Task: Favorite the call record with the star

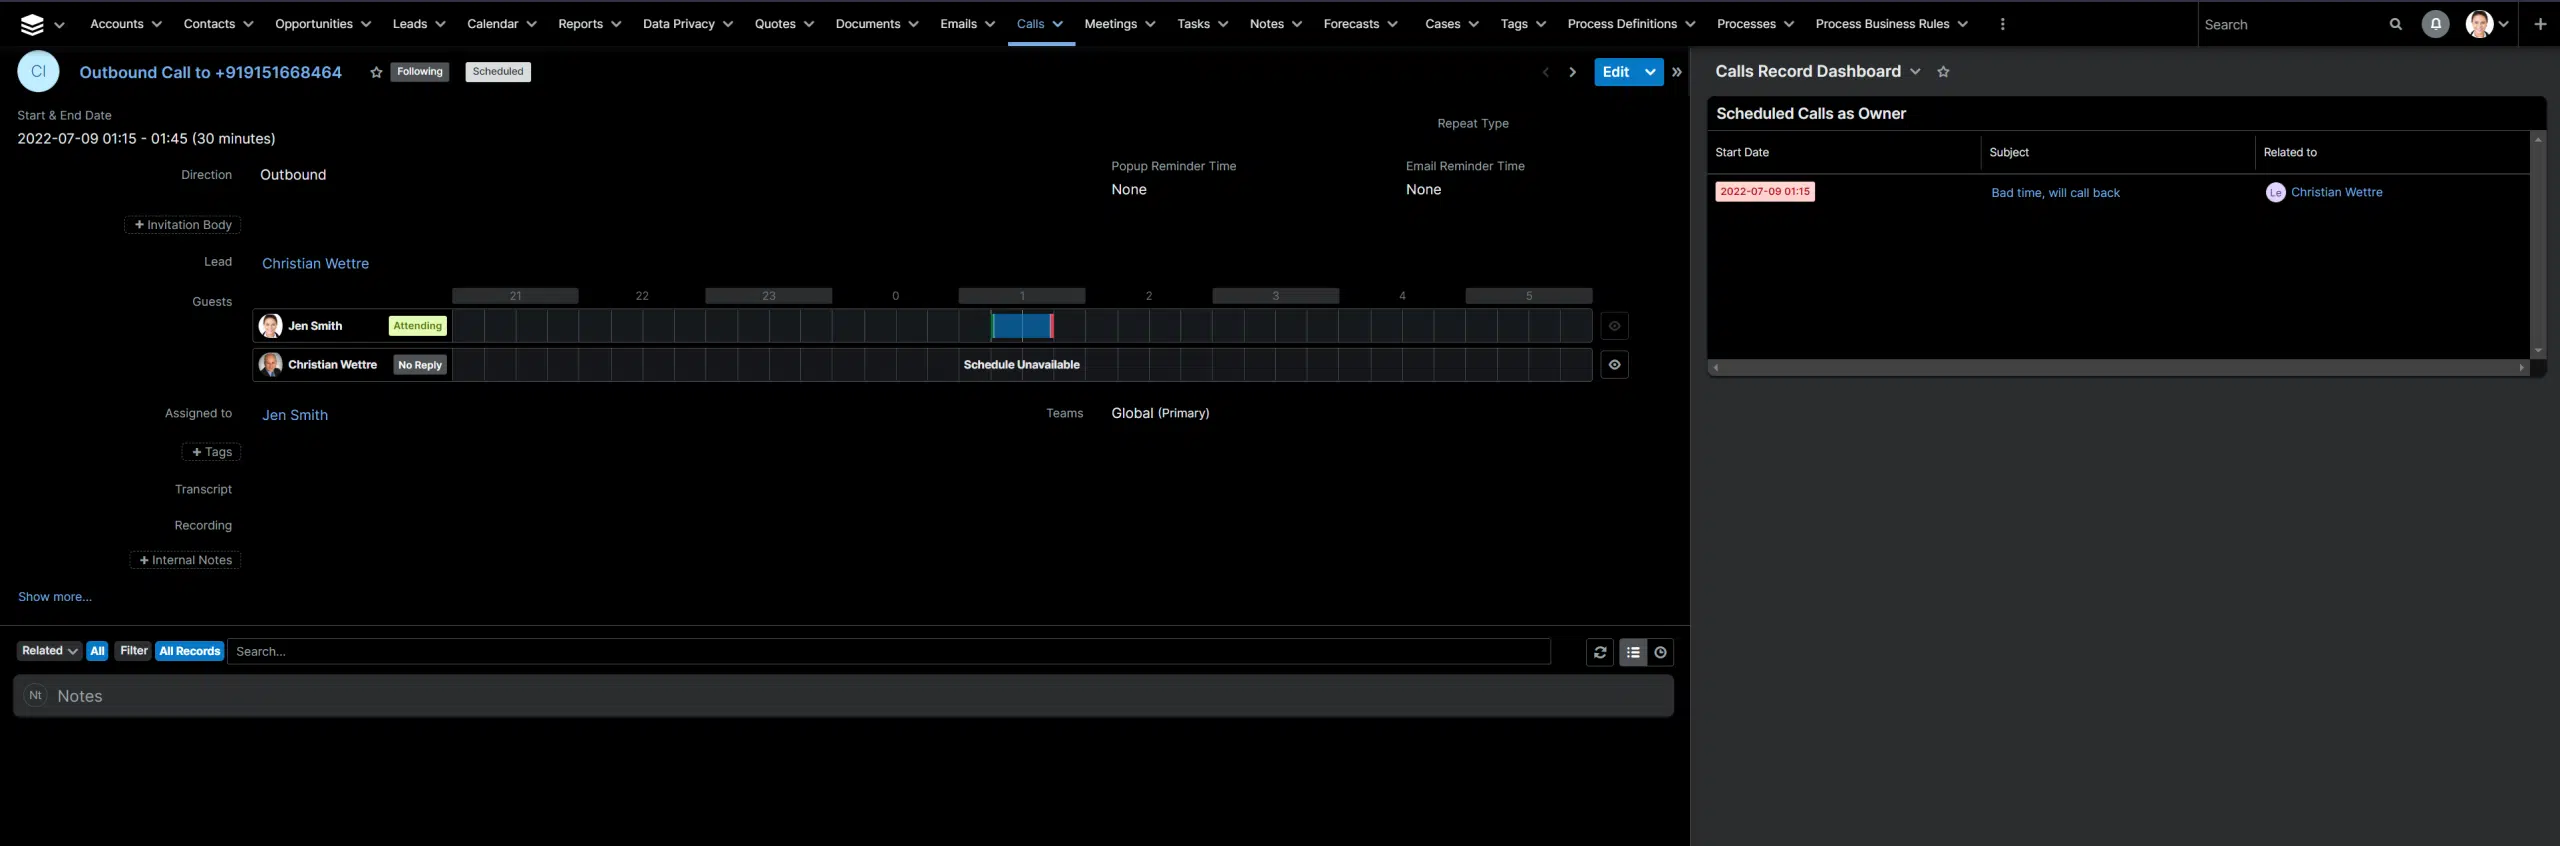Action: coord(376,72)
